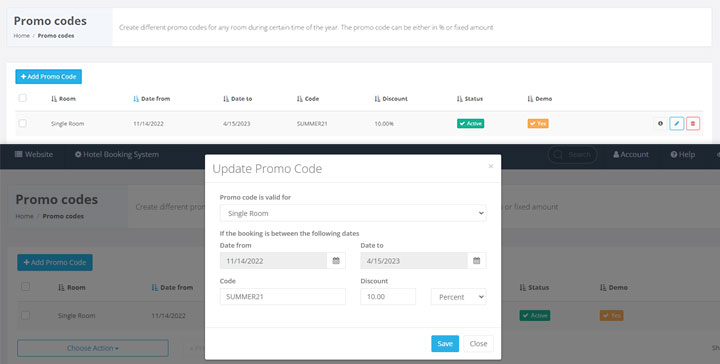This screenshot has width=720, height=364.
Task: Click the '11/14/2022' cell in the upper table
Action: tap(148, 124)
